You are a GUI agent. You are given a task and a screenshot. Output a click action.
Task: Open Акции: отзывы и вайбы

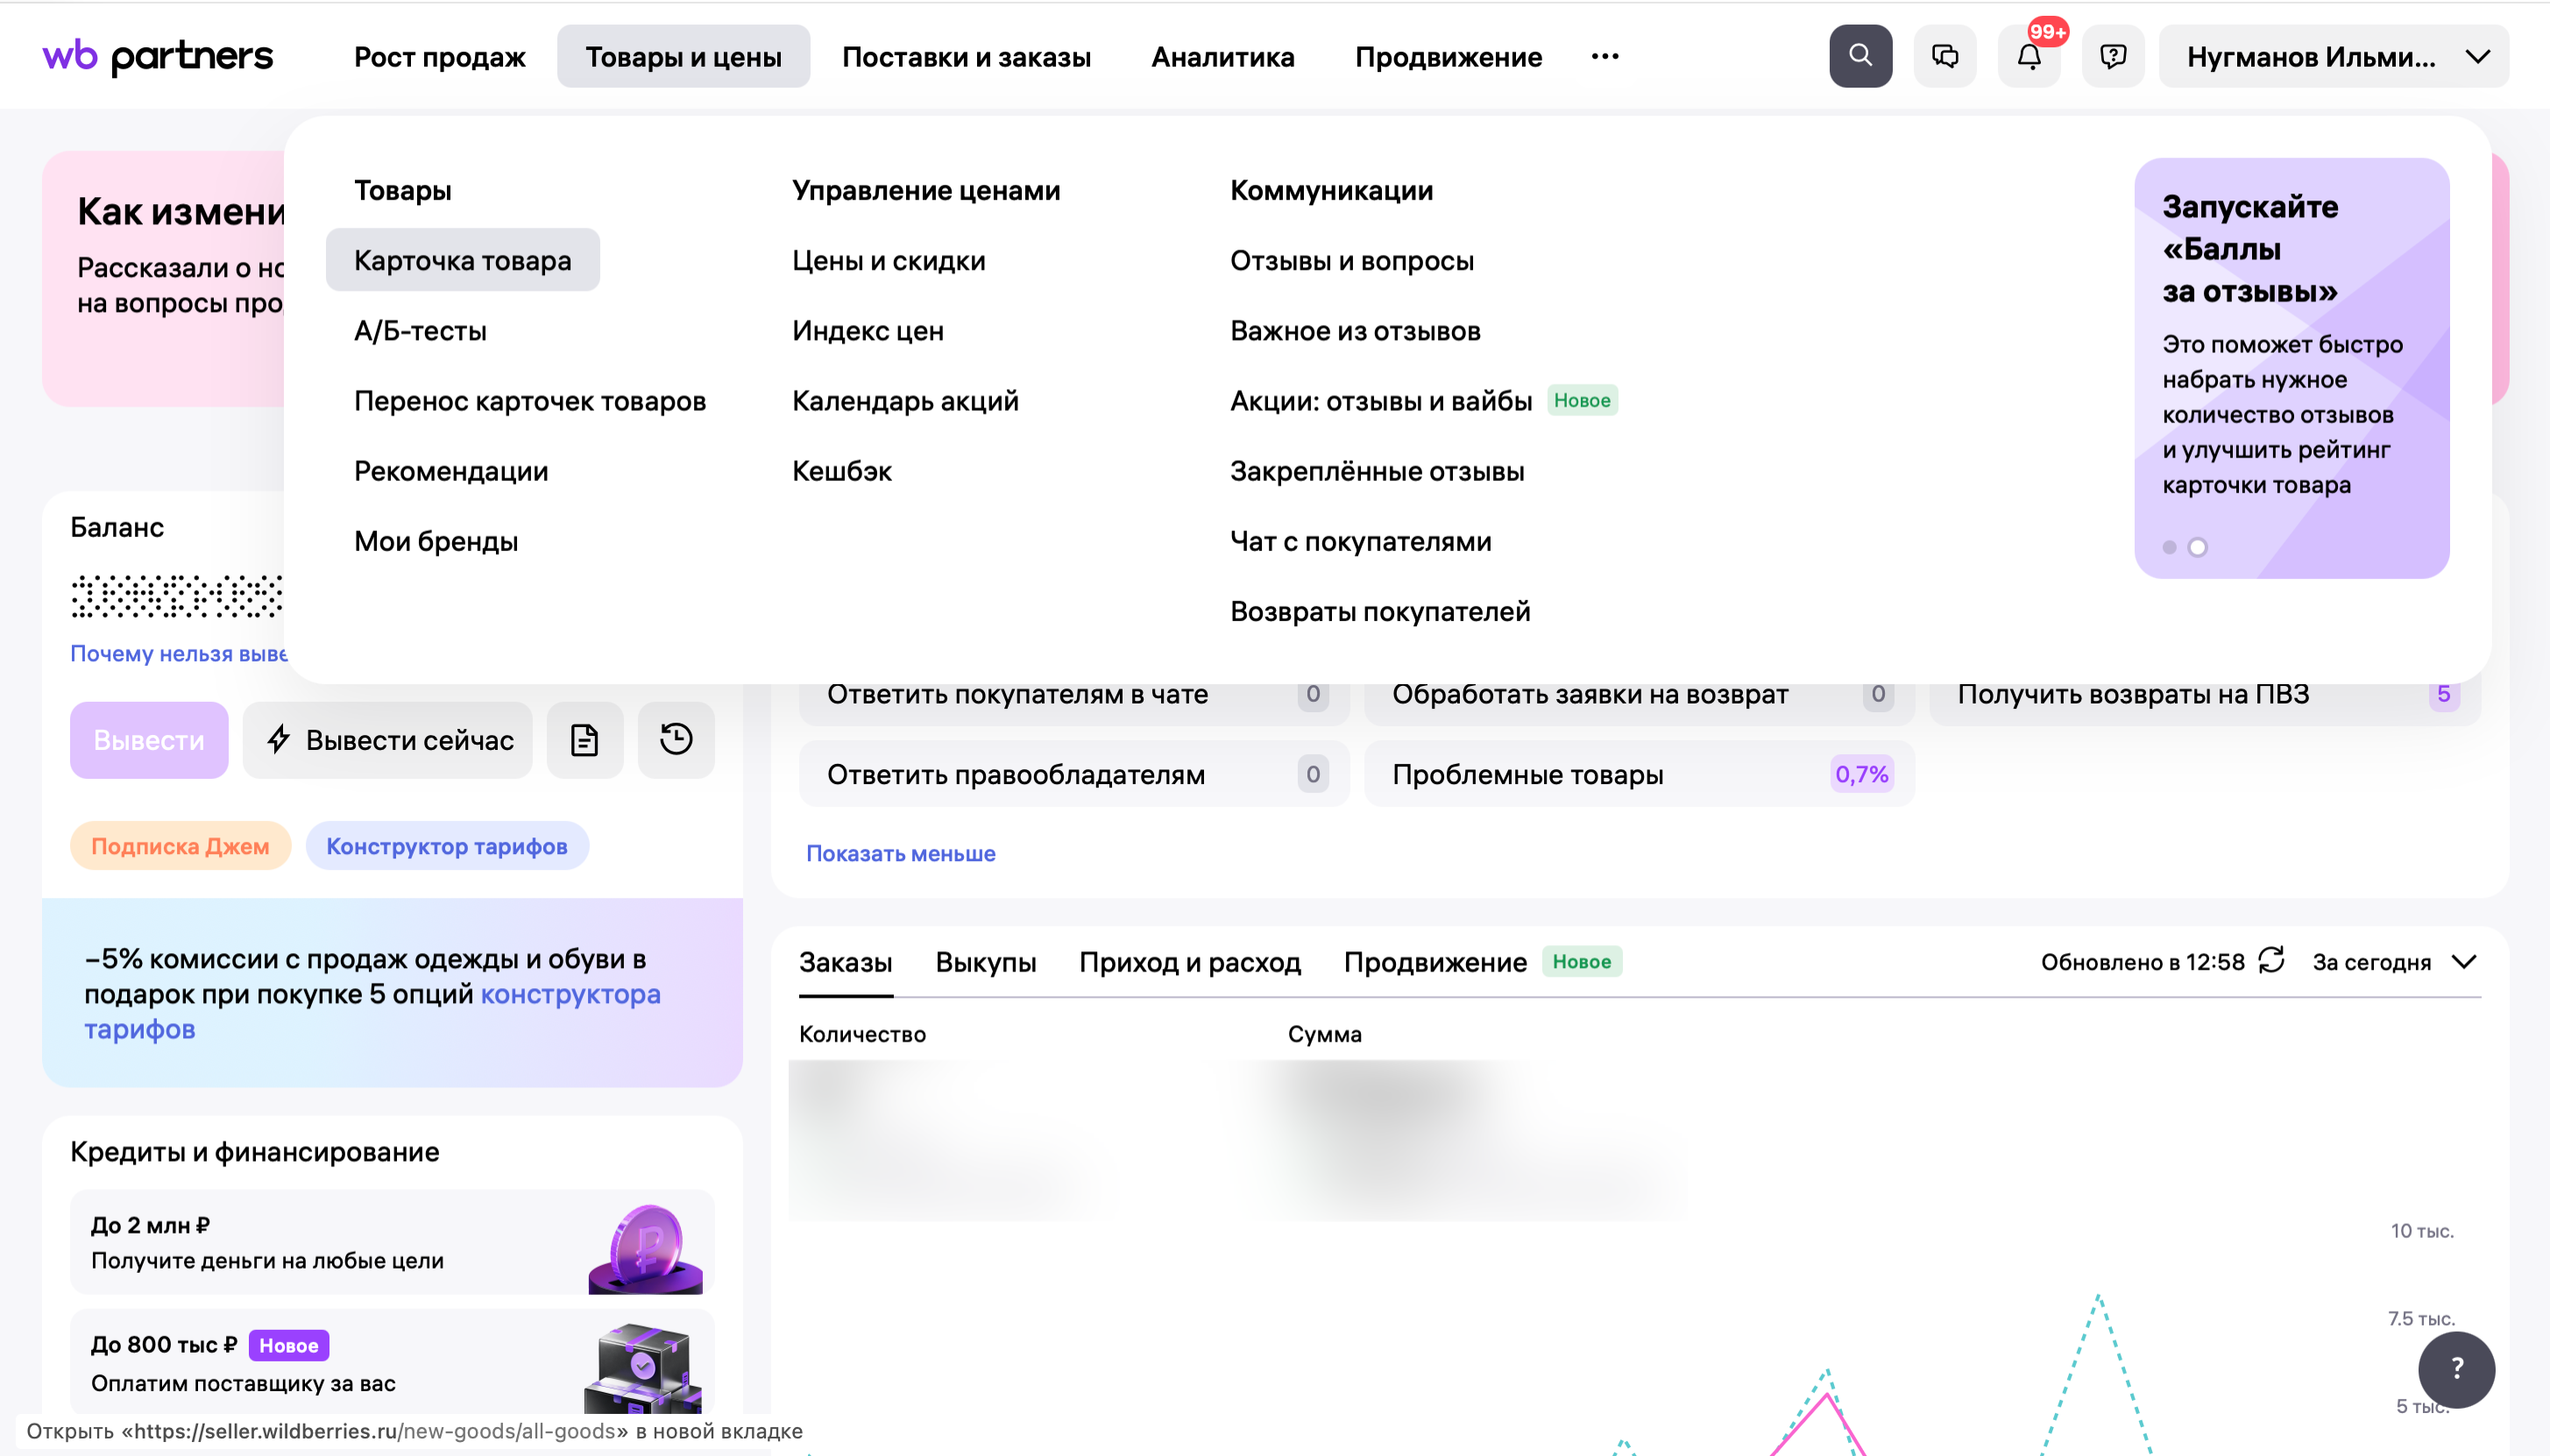[1381, 400]
